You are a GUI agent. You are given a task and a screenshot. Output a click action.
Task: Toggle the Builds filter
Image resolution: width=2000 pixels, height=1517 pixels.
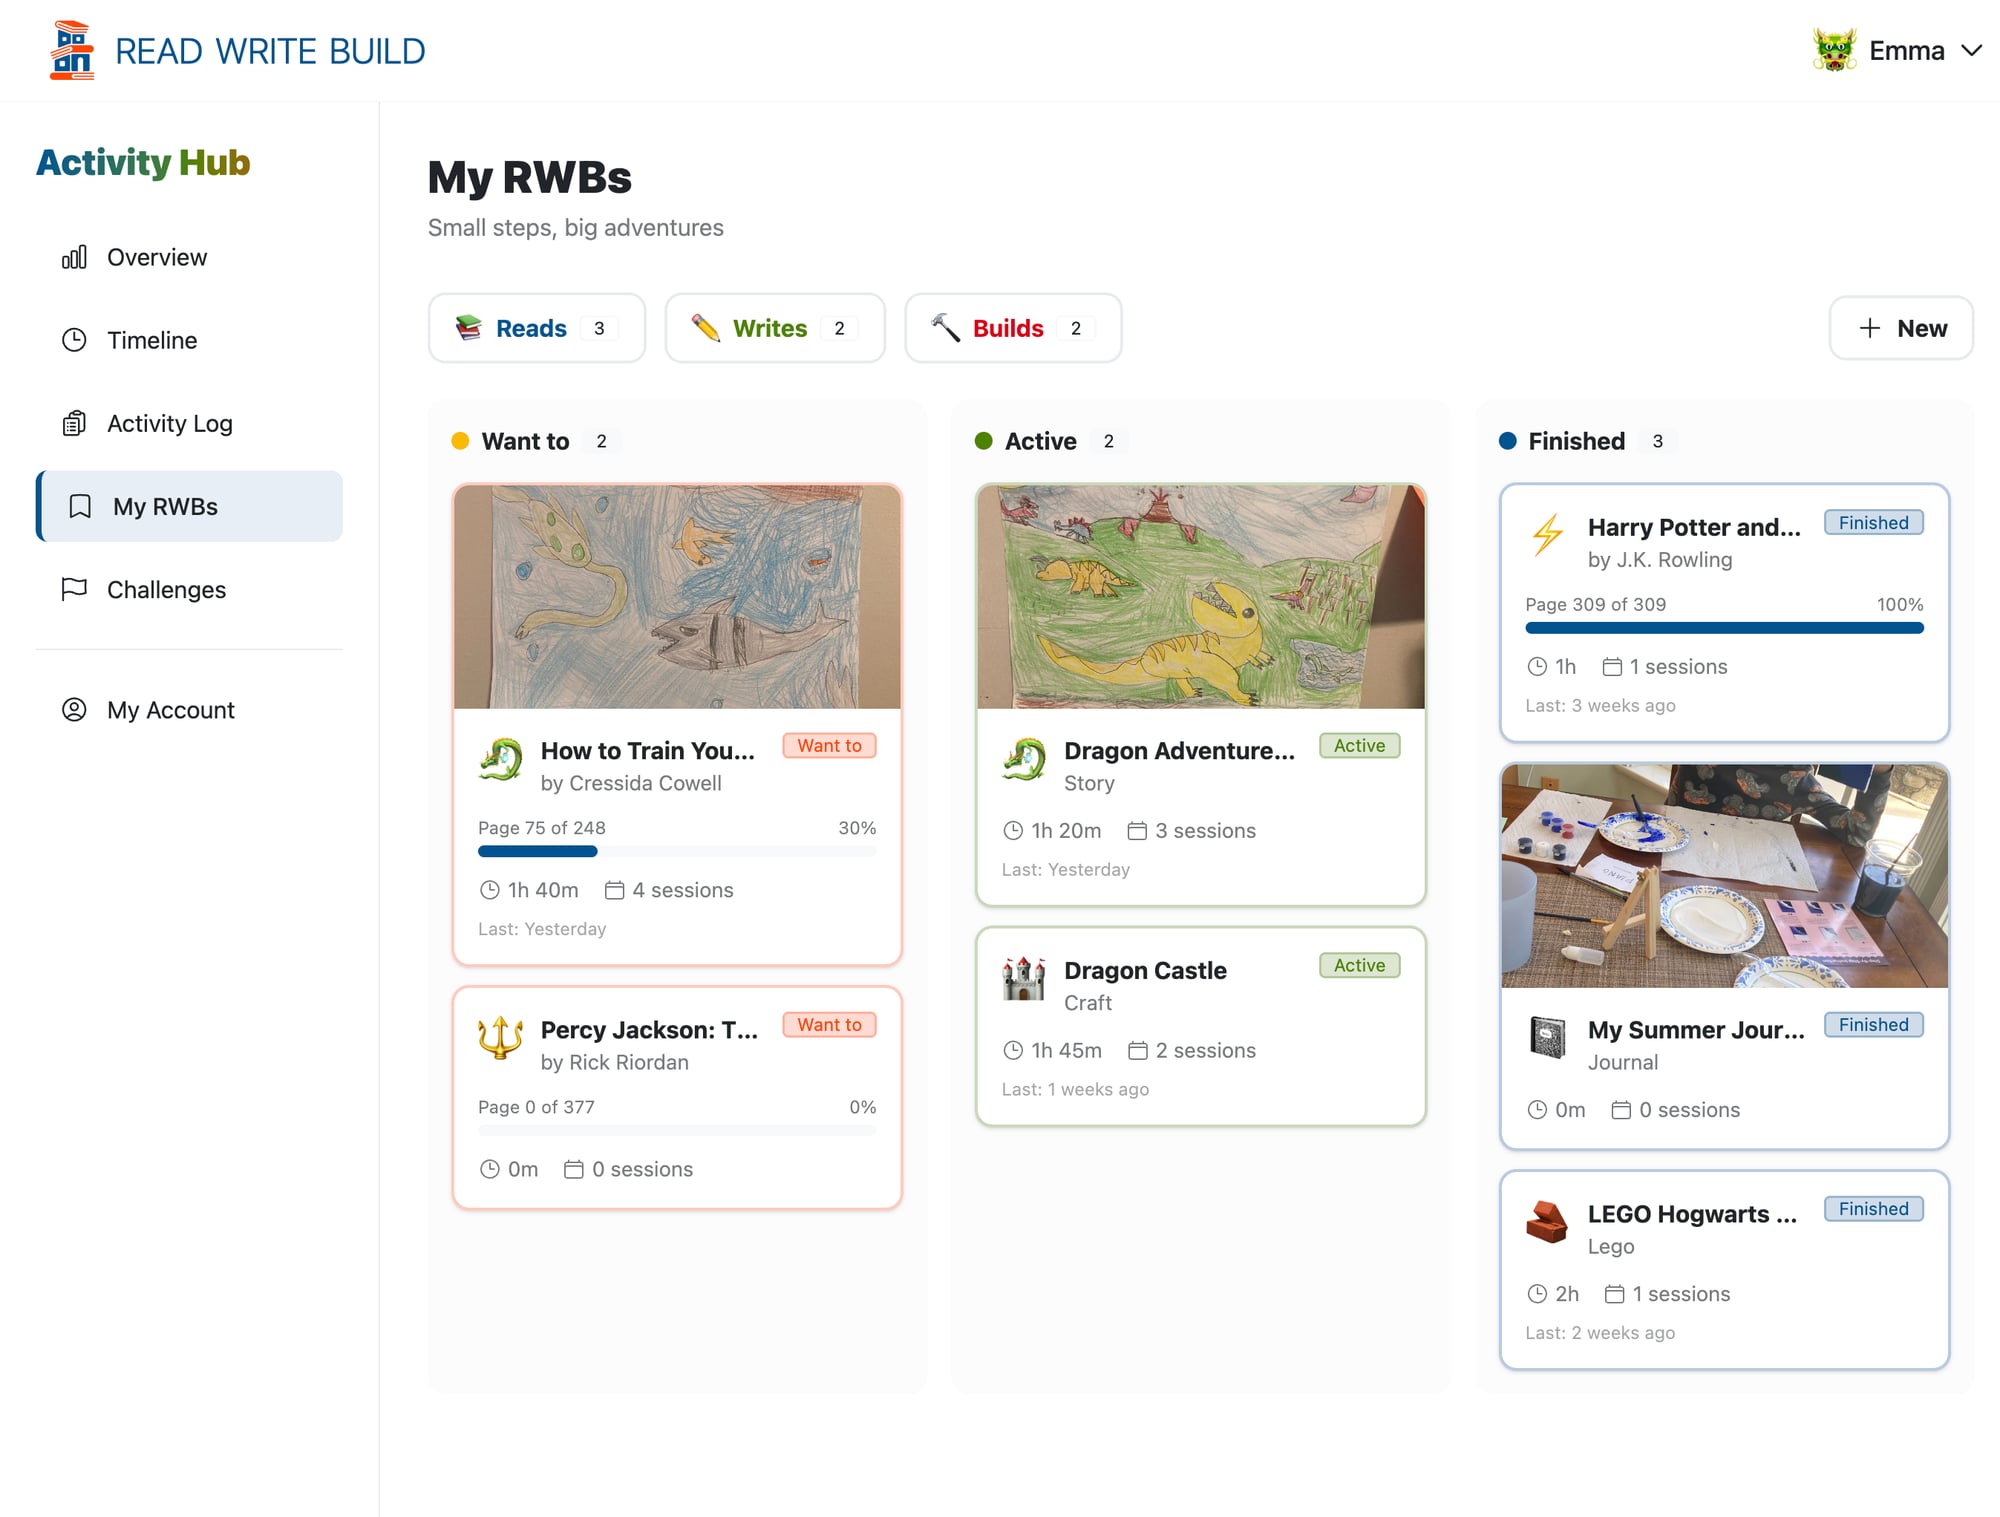pyautogui.click(x=1012, y=328)
